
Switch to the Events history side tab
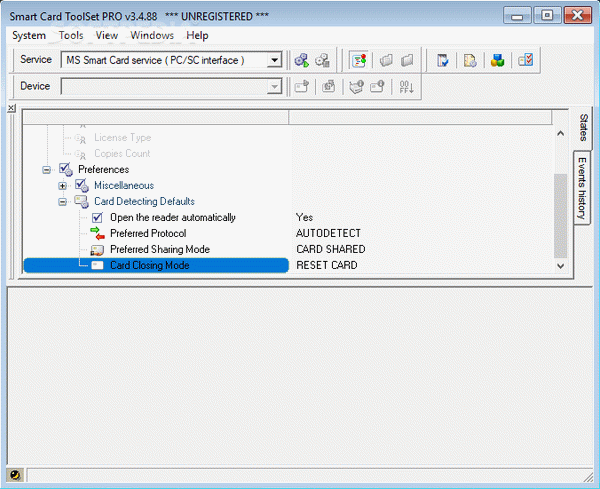click(582, 188)
